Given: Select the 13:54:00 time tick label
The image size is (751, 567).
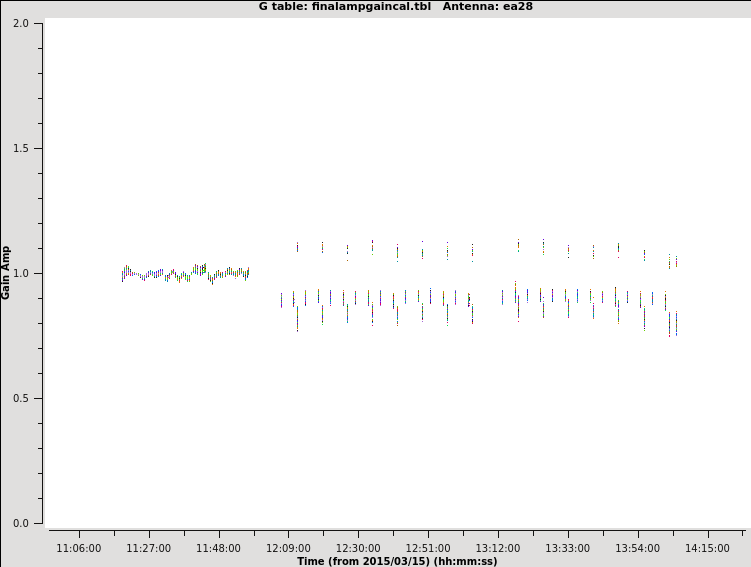Looking at the screenshot, I should tap(638, 548).
